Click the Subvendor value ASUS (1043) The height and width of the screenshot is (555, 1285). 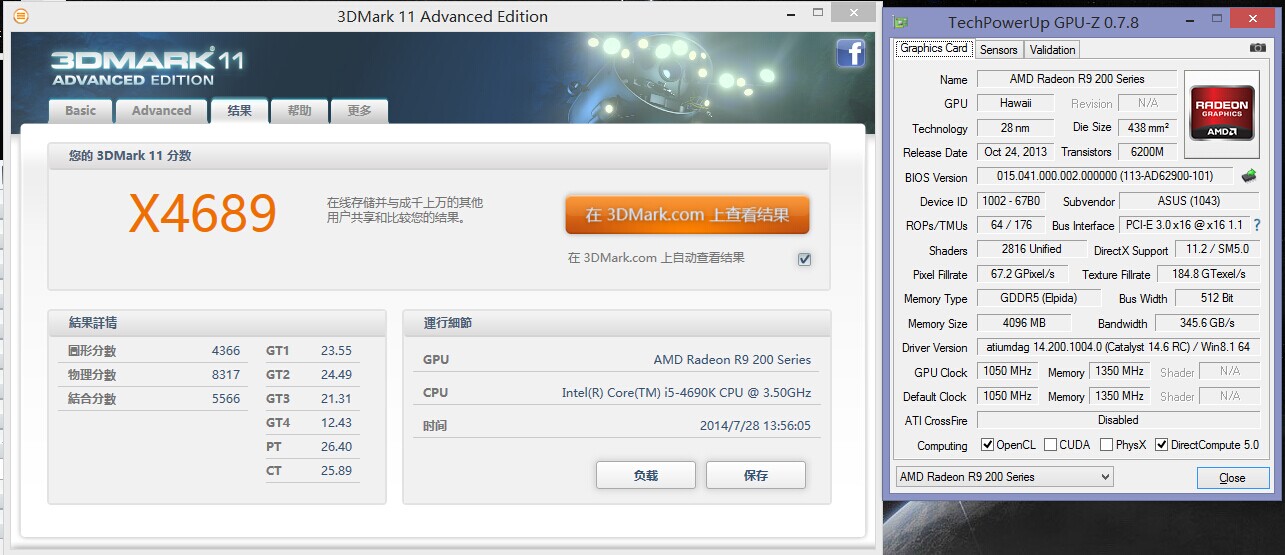click(x=1189, y=201)
